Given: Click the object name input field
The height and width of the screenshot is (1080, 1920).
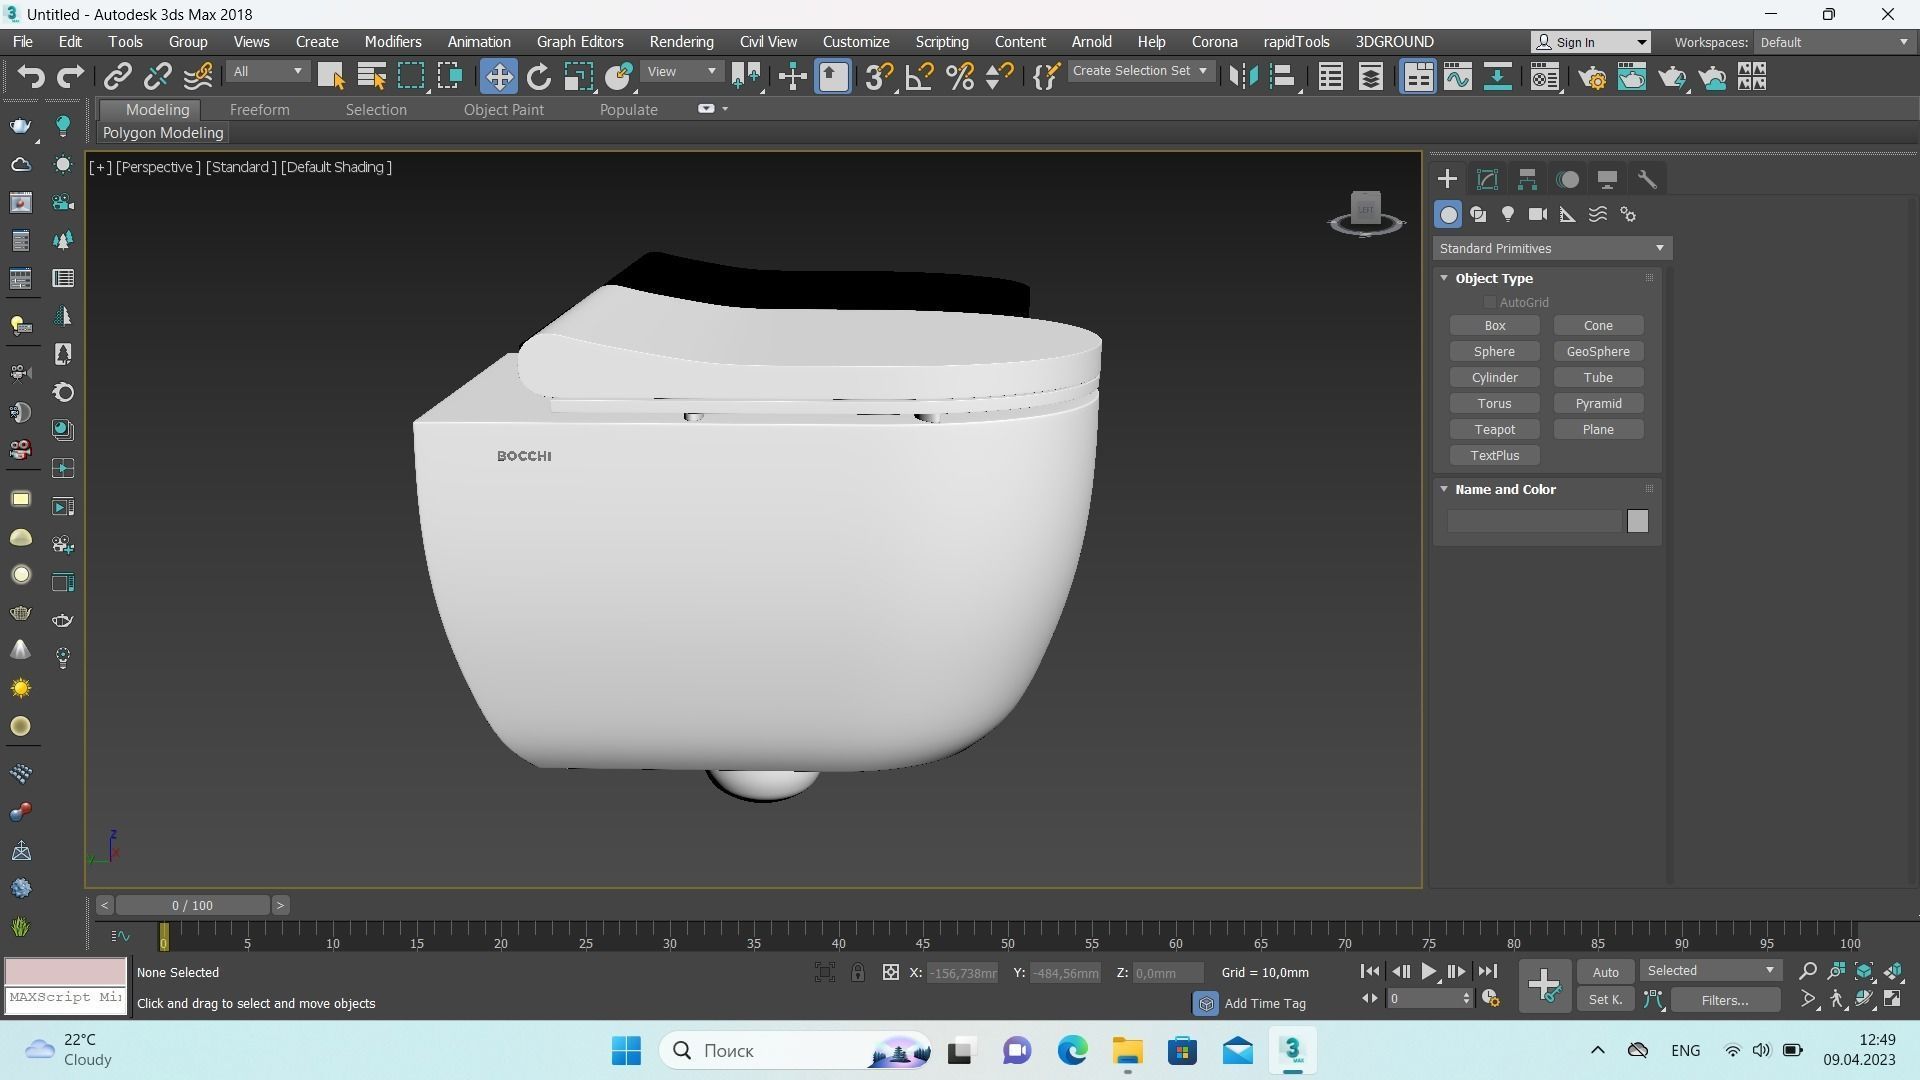Looking at the screenshot, I should tap(1534, 521).
